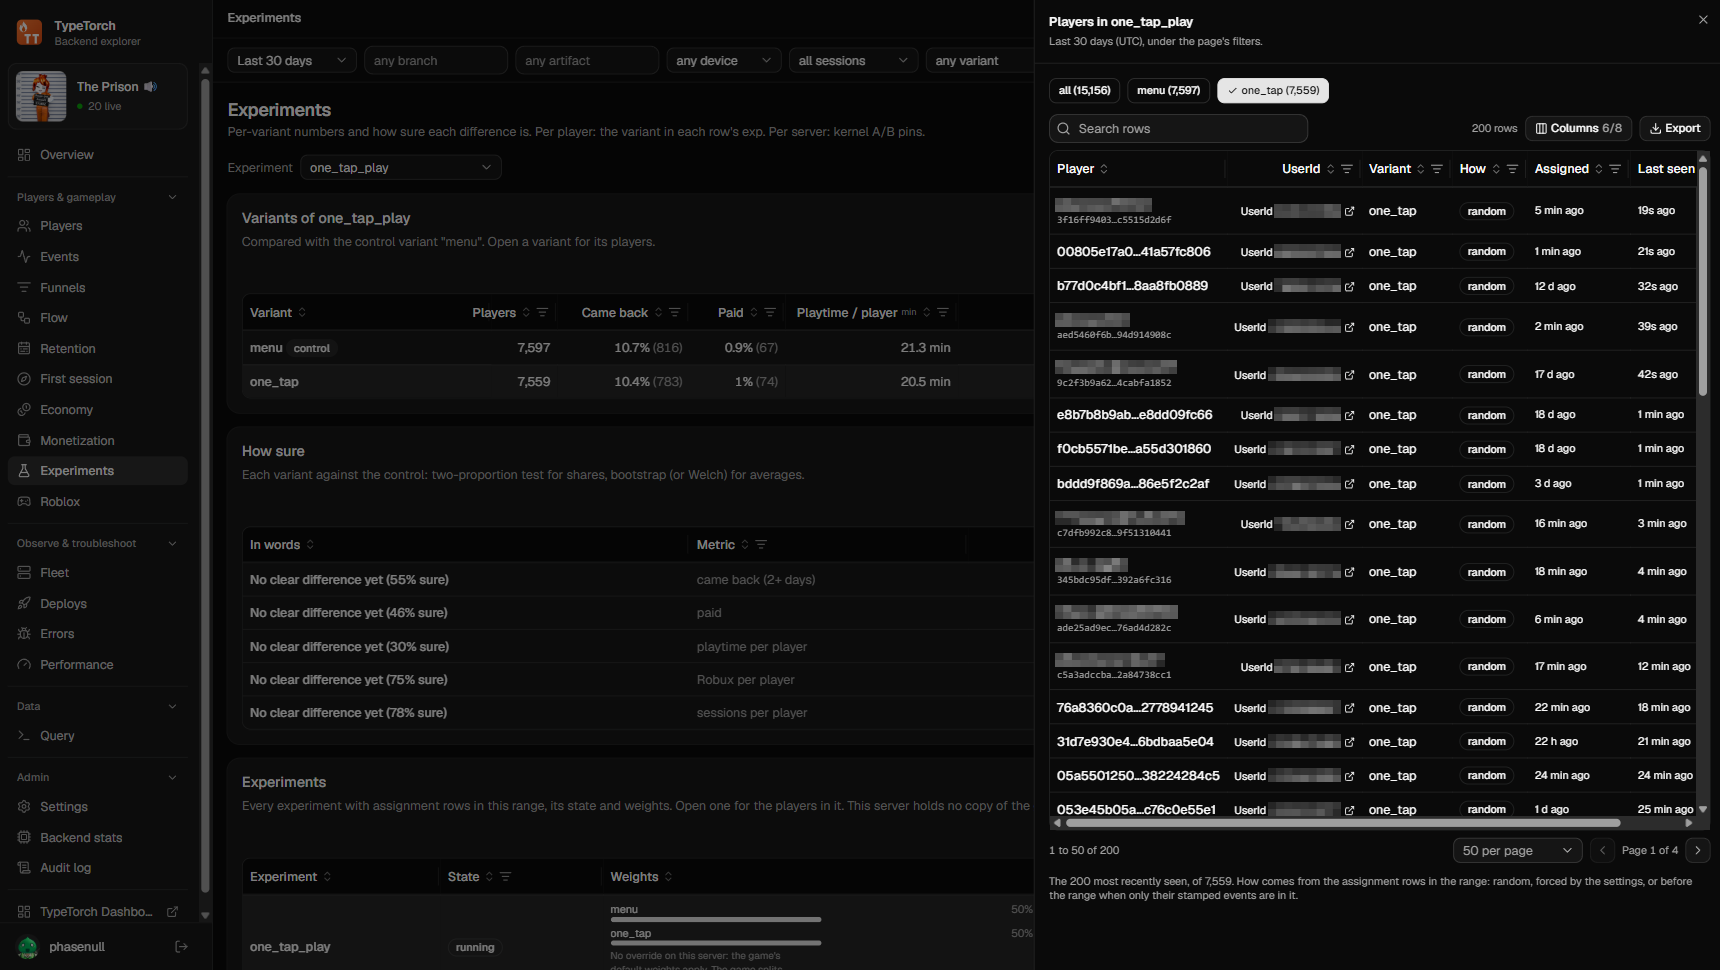
Task: Click the Columns 6/8 button
Action: point(1578,128)
